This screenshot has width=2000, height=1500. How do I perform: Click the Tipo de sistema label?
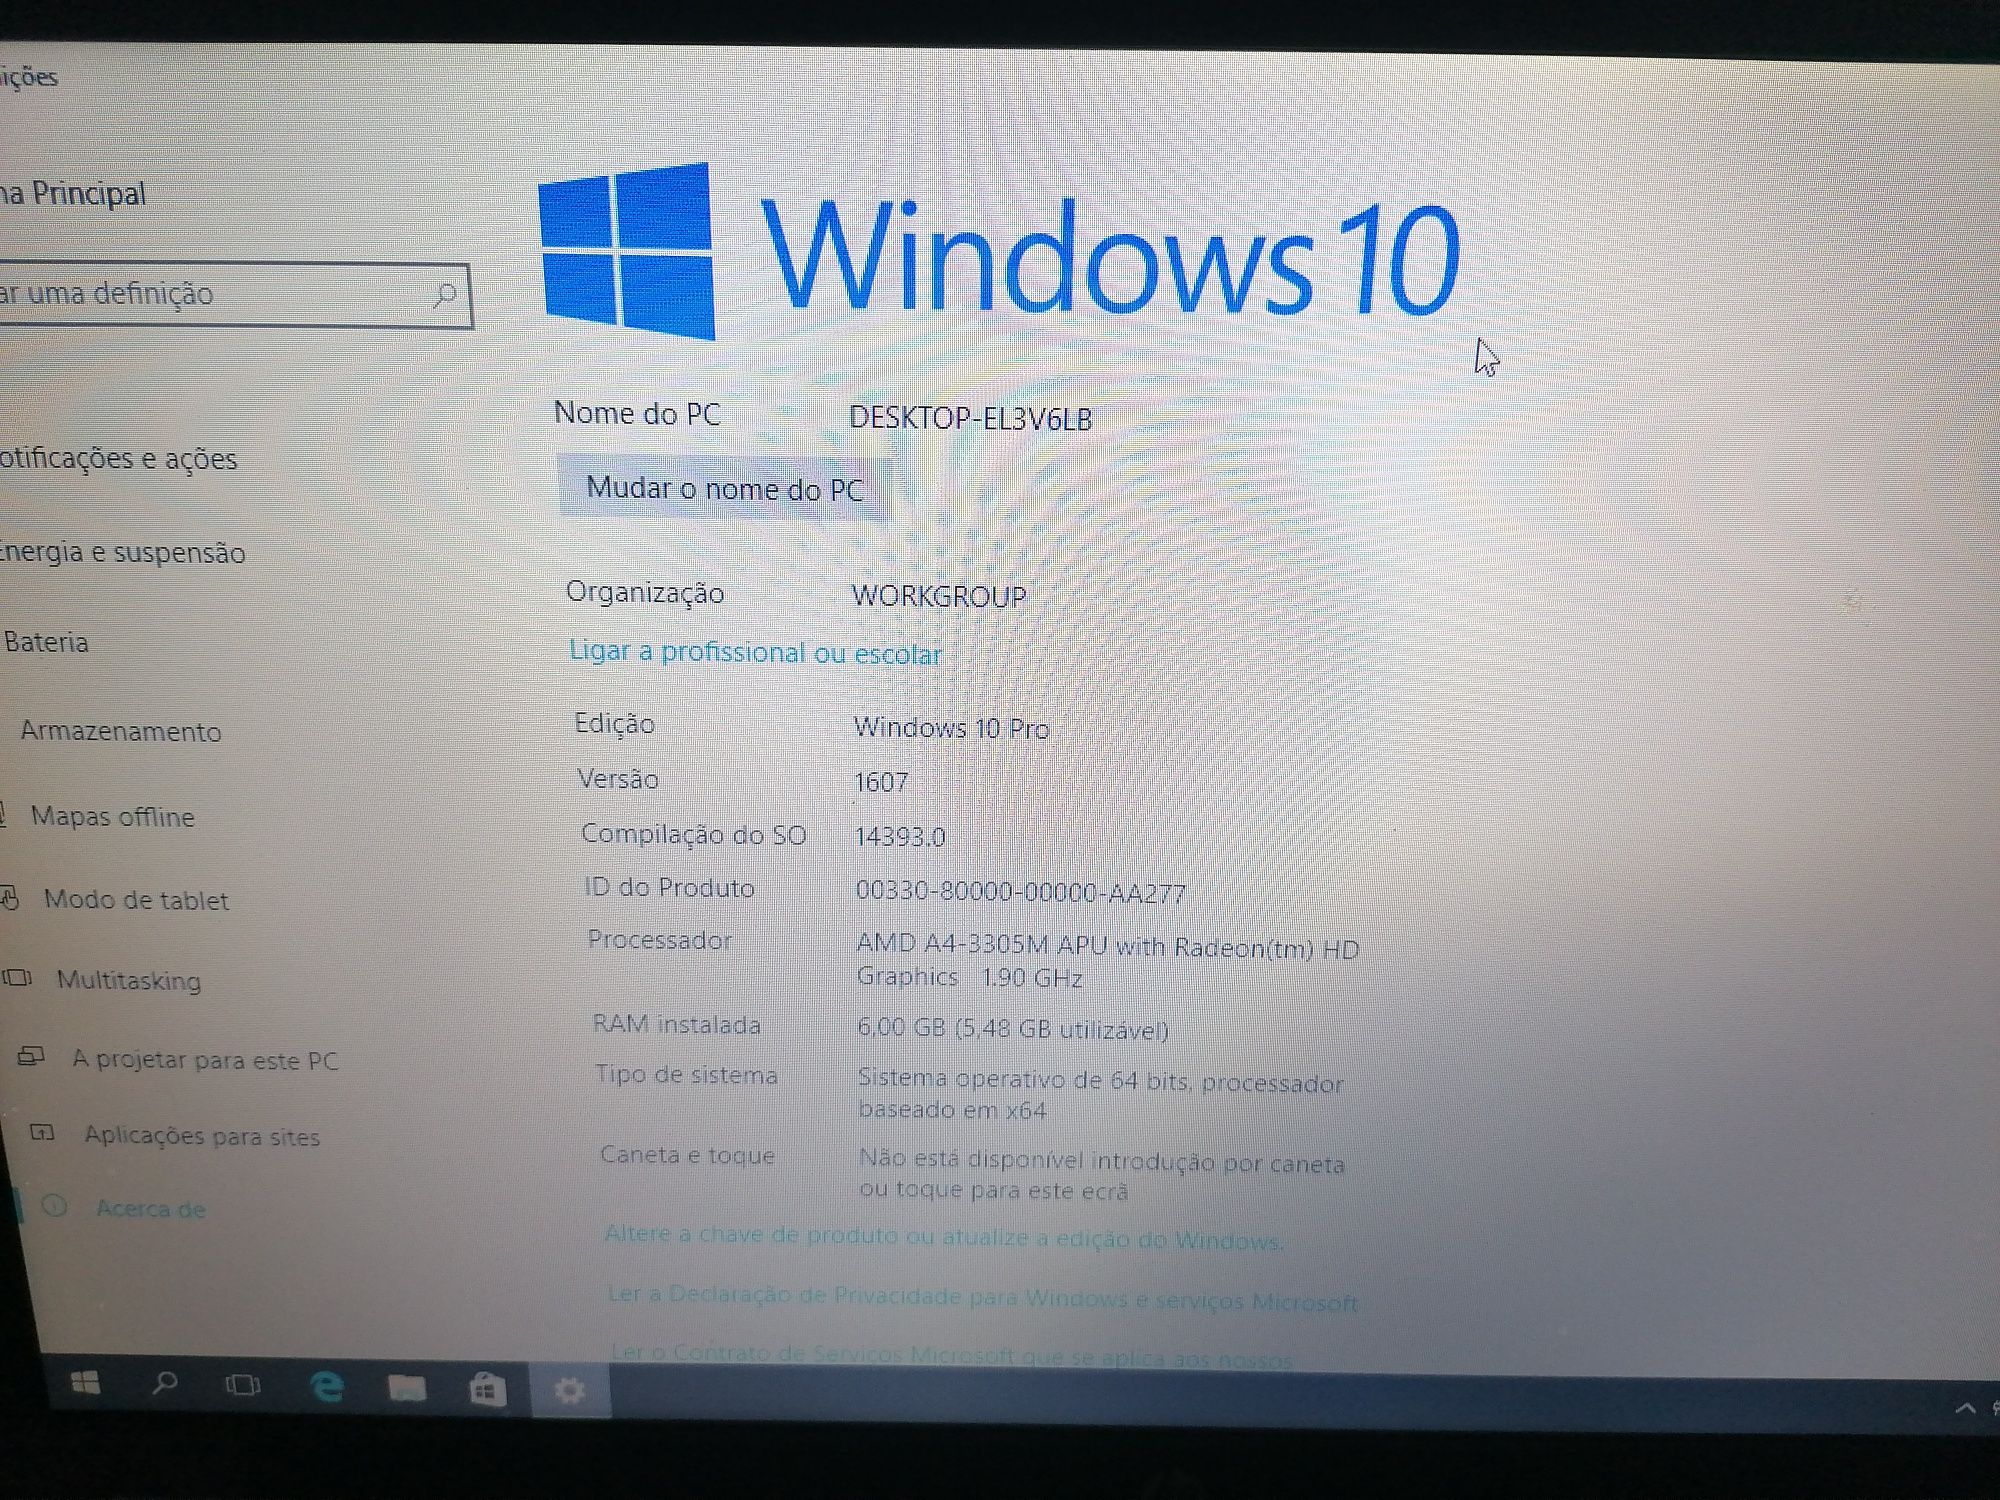click(687, 1075)
